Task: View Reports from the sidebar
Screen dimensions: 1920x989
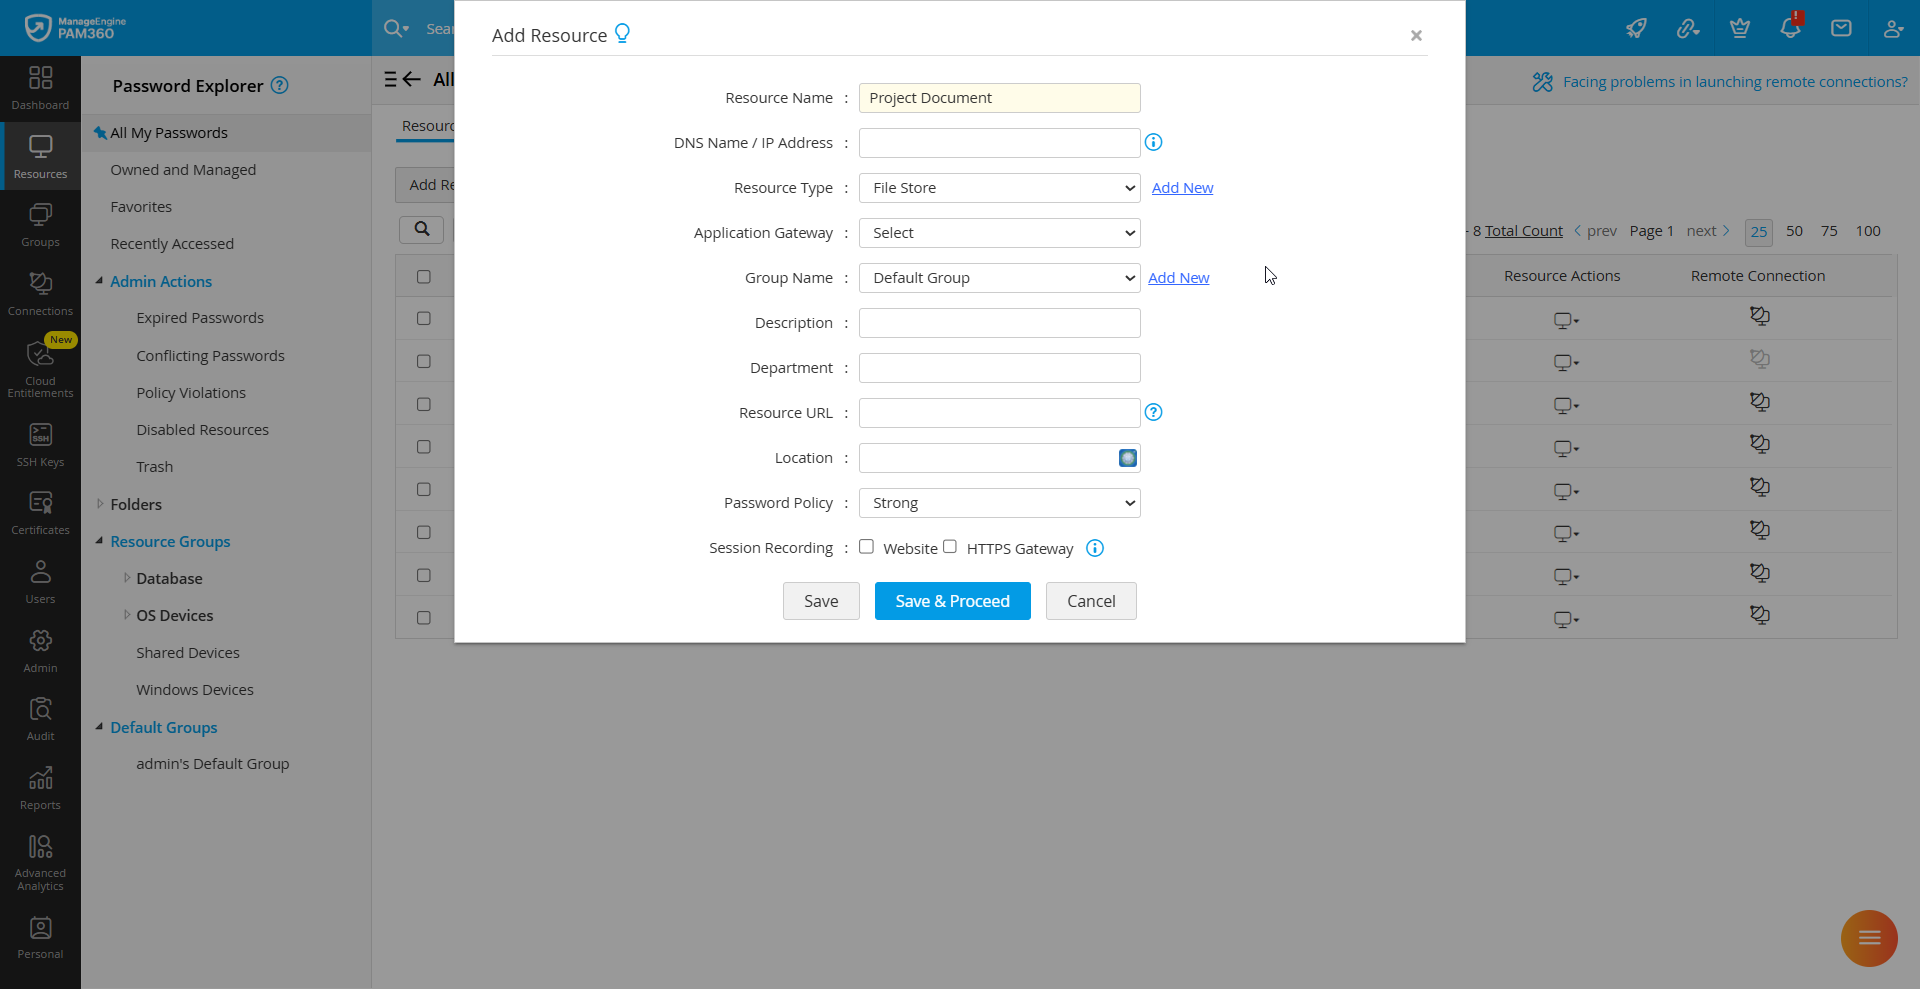Action: point(40,787)
